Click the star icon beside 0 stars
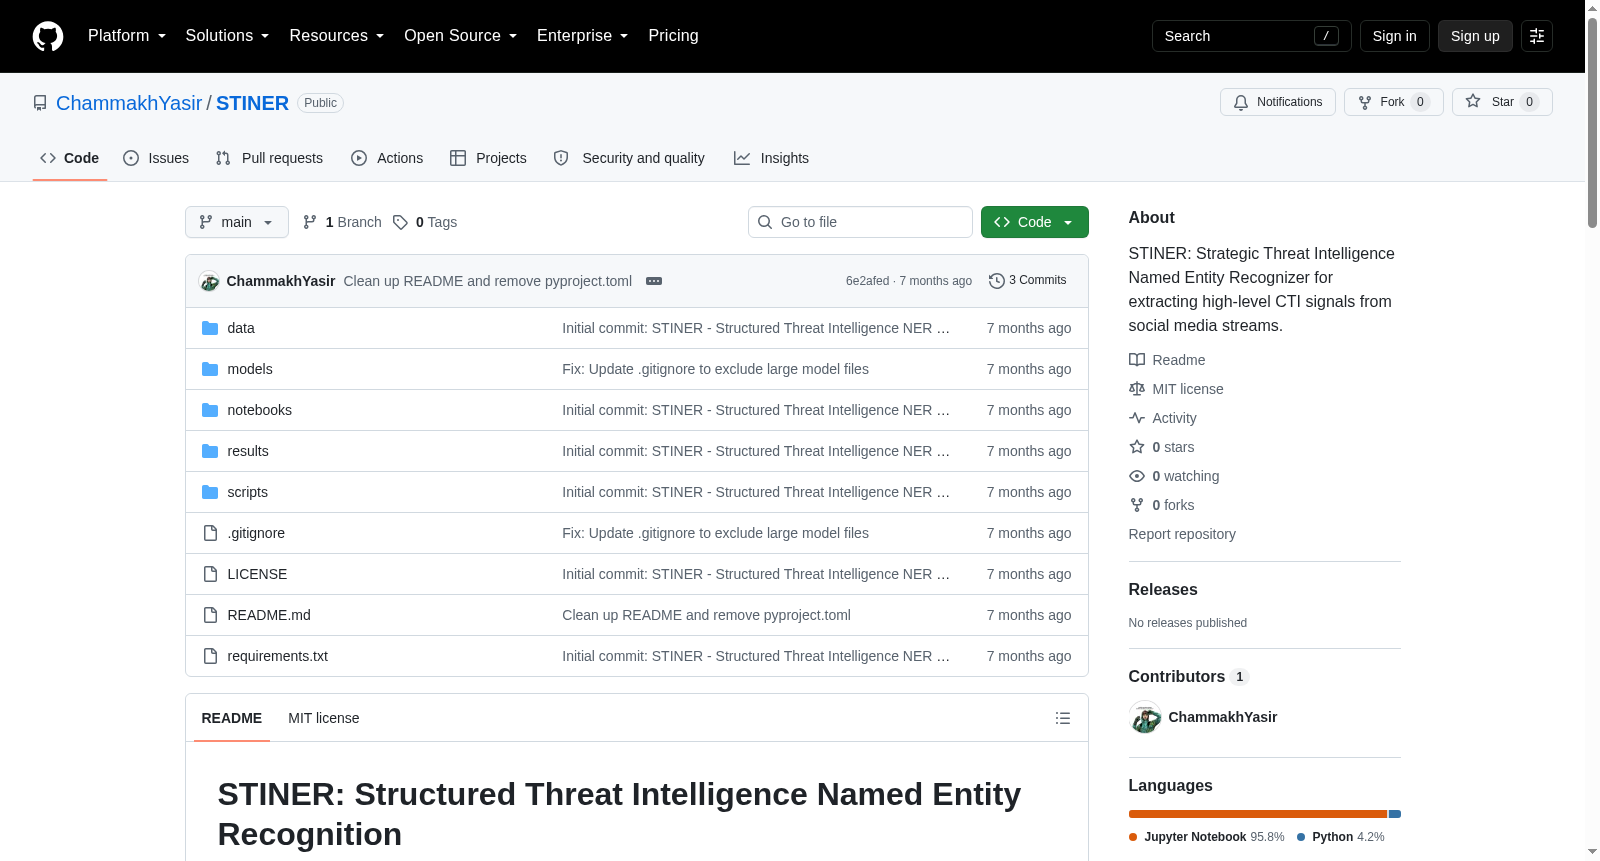 coord(1137,447)
